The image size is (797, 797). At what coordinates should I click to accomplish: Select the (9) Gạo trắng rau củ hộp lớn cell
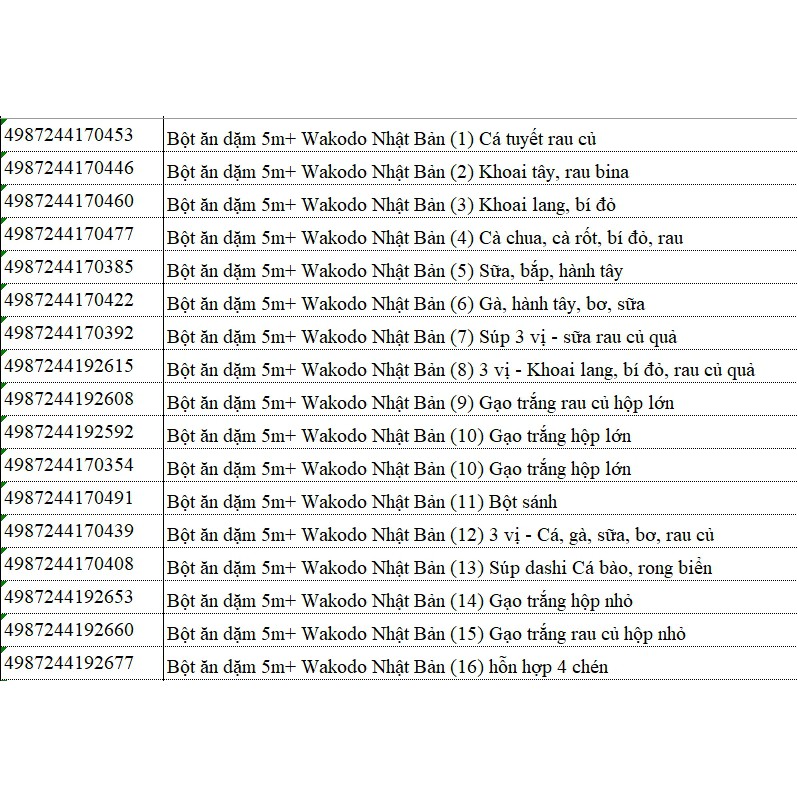(x=480, y=400)
